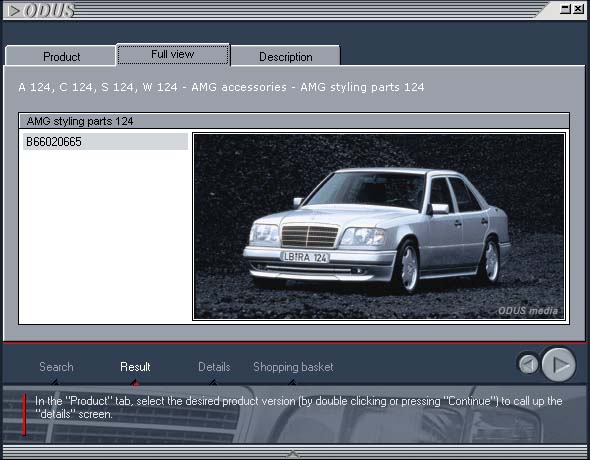Viewport: 590px width, 460px height.
Task: Click the silver Mercedes car image
Action: [379, 226]
